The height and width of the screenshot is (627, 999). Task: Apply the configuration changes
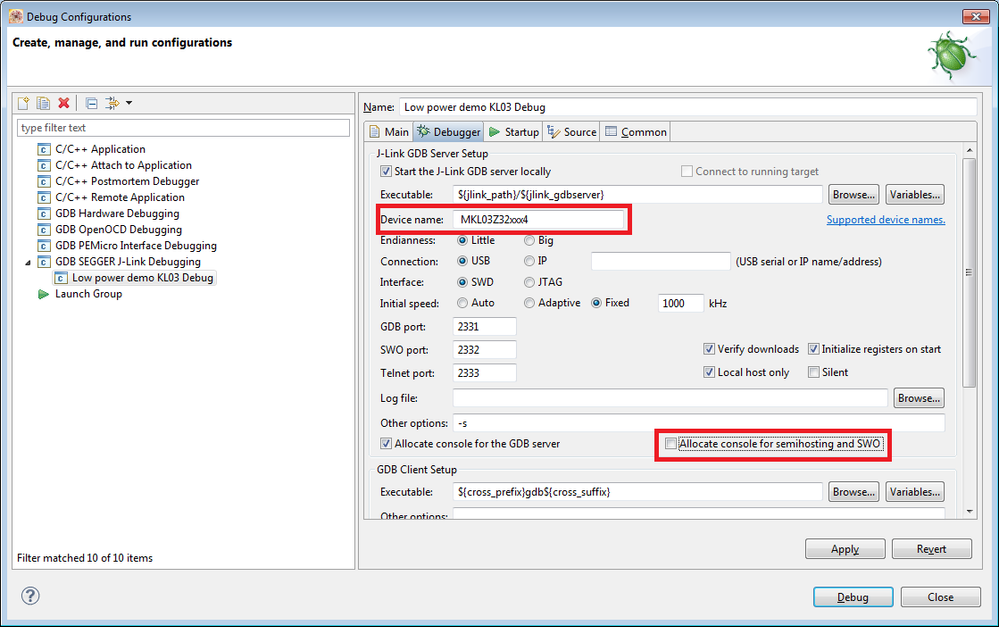844,548
